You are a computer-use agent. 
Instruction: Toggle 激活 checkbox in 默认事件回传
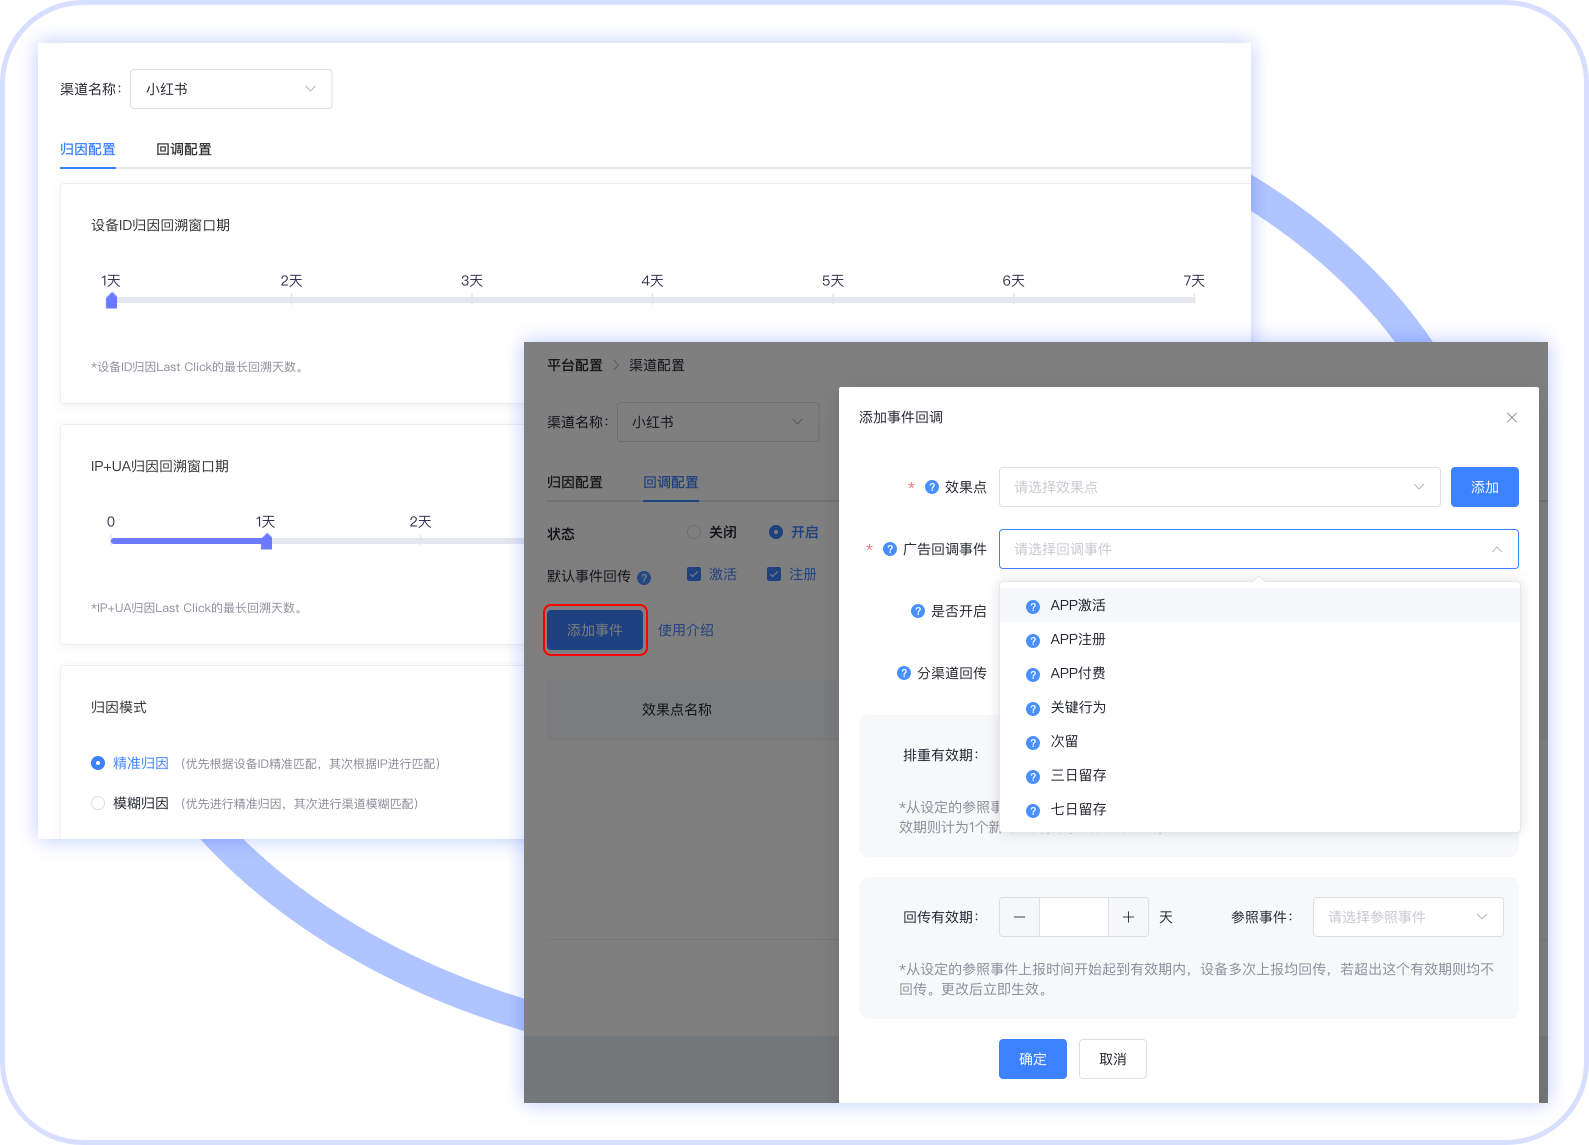click(x=694, y=574)
